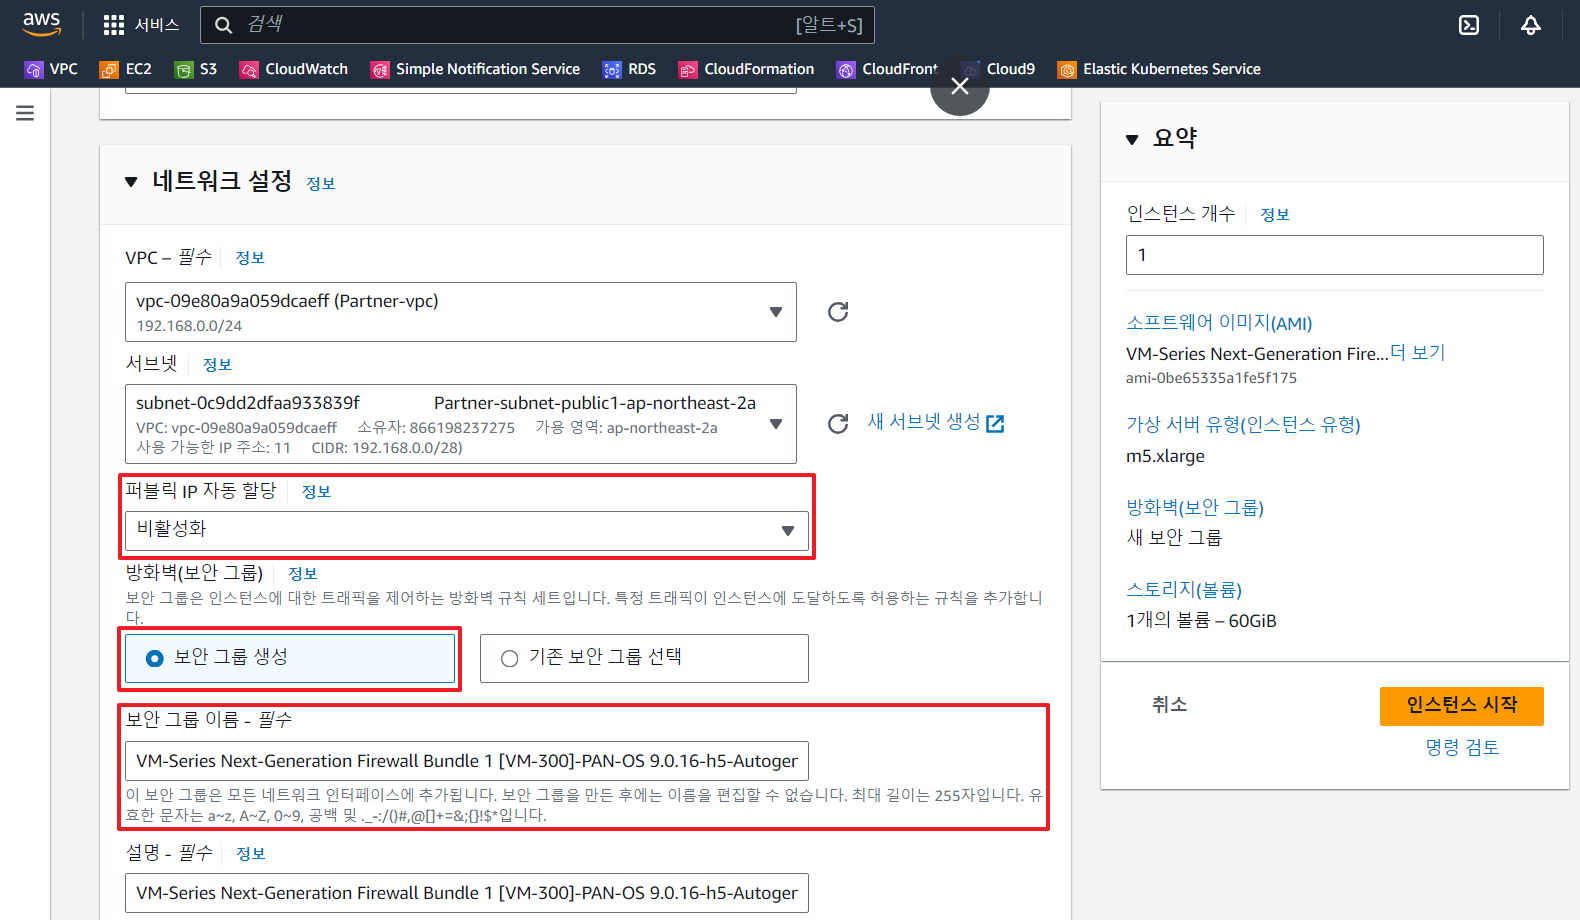Open the services grid menu
Screen dimensions: 1580x920
coord(114,25)
